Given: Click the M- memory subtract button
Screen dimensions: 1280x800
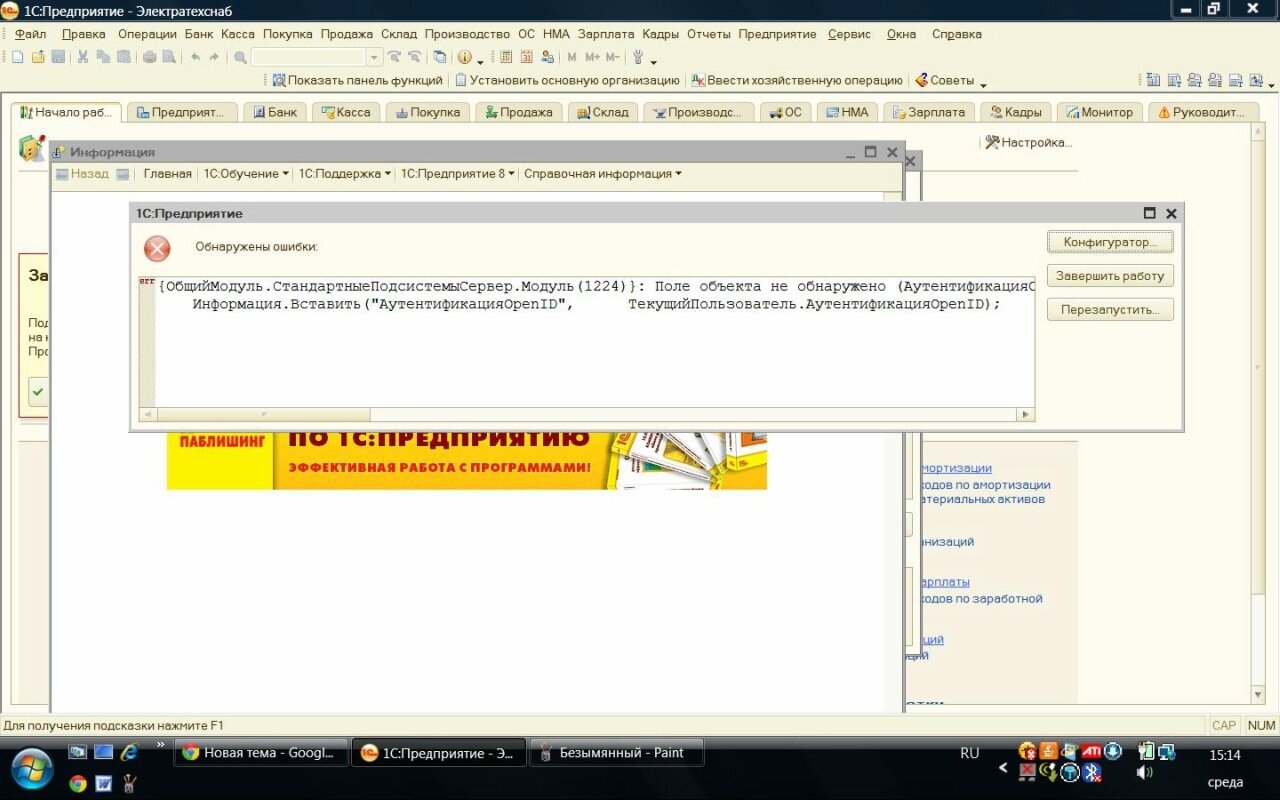Looking at the screenshot, I should 612,57.
